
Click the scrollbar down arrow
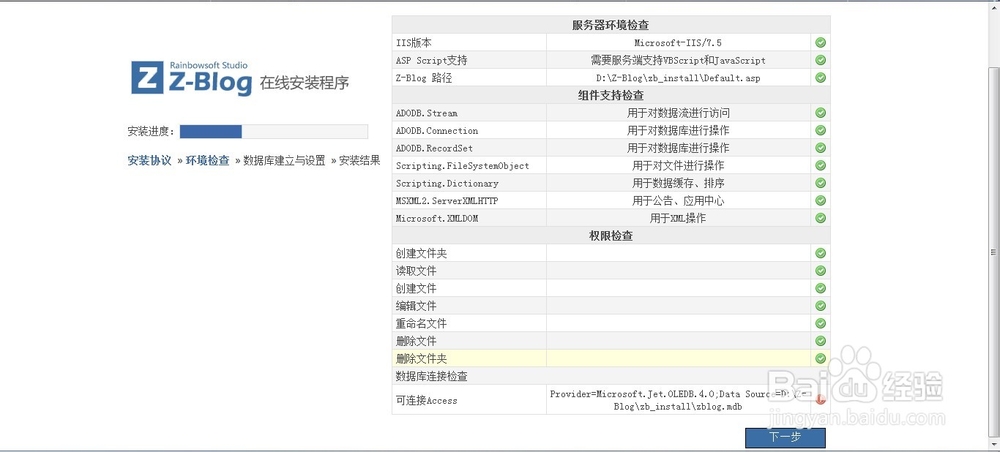click(992, 444)
